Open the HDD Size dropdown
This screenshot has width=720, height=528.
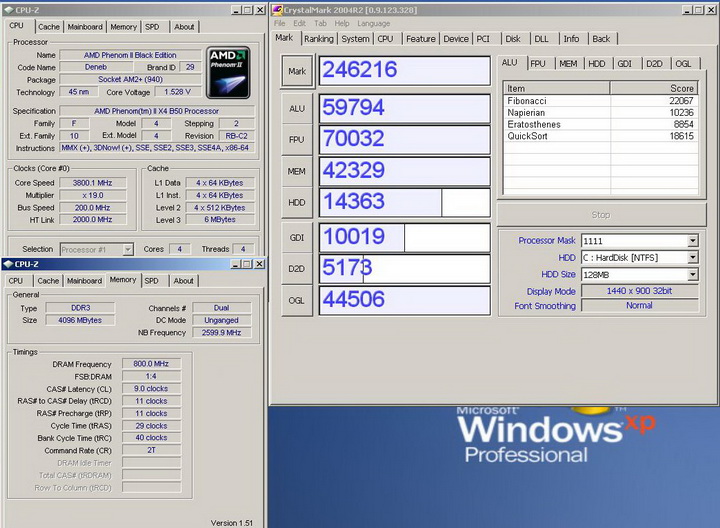[x=693, y=275]
